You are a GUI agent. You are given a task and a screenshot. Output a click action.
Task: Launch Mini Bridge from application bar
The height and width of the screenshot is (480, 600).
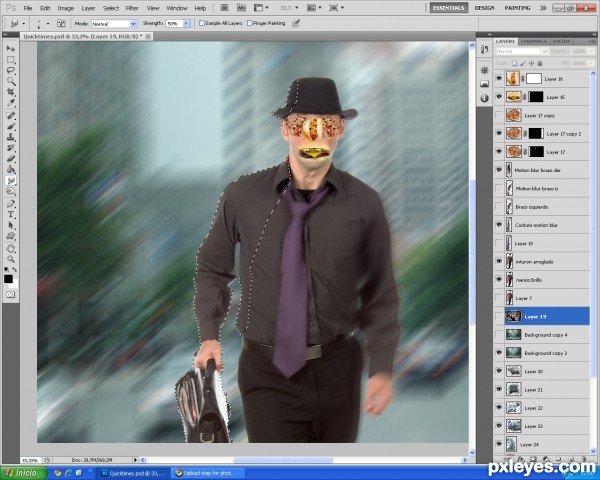(x=241, y=8)
